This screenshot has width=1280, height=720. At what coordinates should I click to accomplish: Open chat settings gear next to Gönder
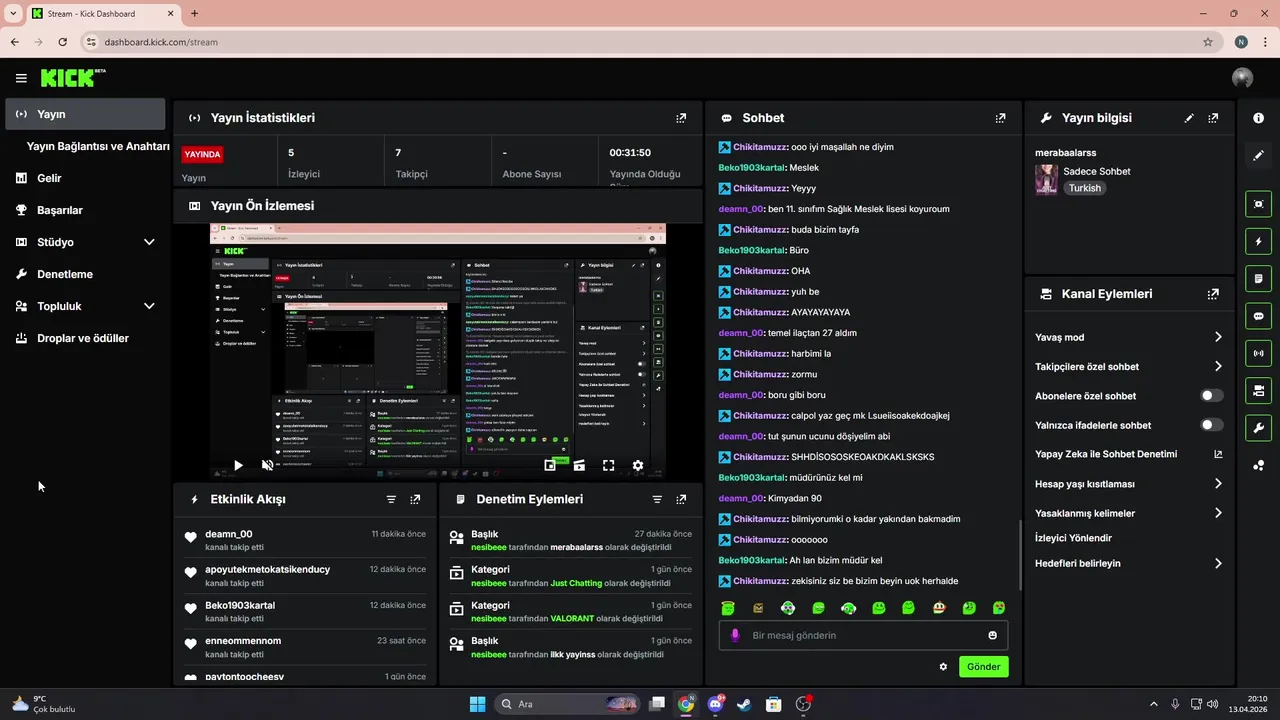[x=943, y=666]
